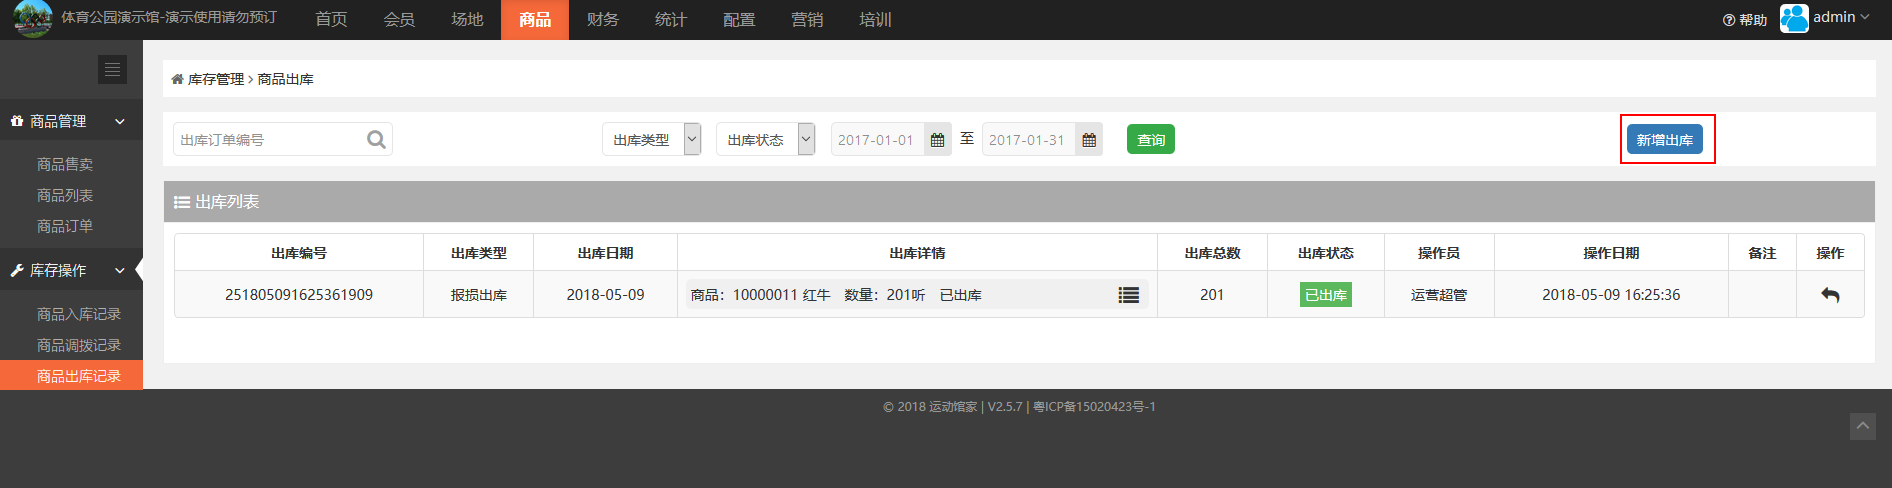1892x488 pixels.
Task: Open the 出库状态 dropdown
Action: pyautogui.click(x=765, y=140)
